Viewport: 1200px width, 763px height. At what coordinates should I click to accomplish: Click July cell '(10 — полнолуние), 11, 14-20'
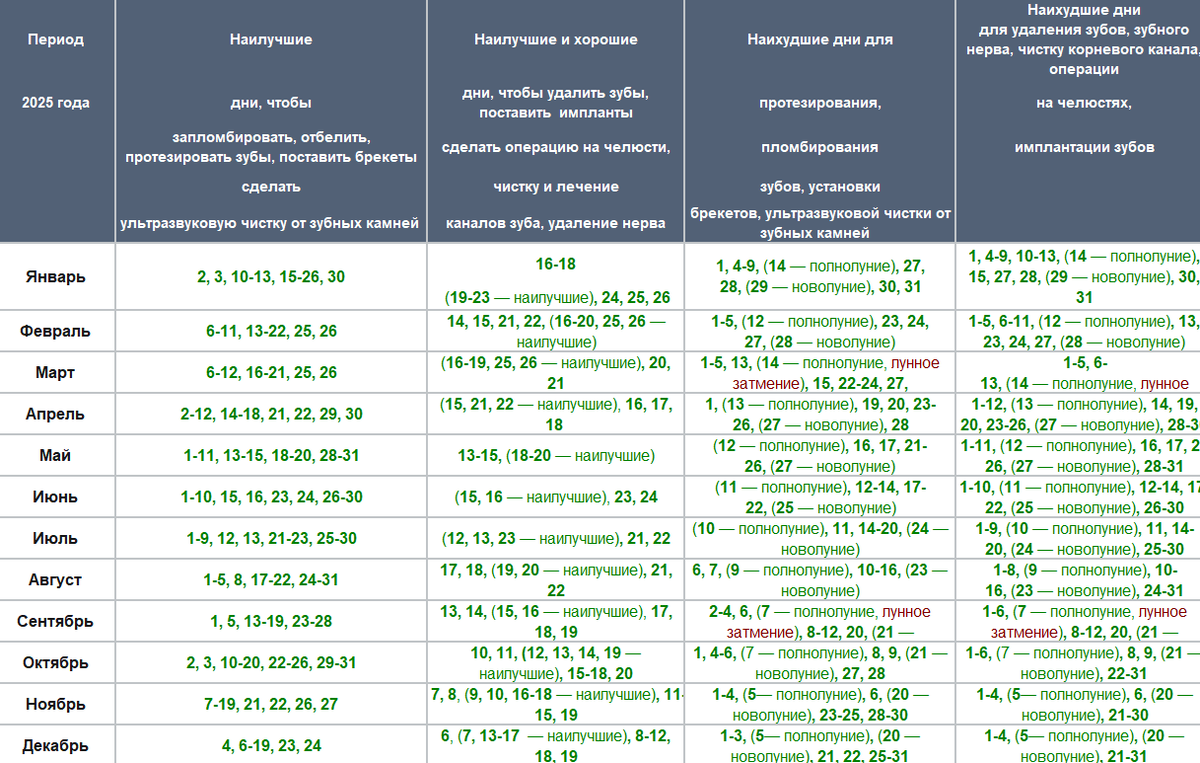[x=819, y=538]
